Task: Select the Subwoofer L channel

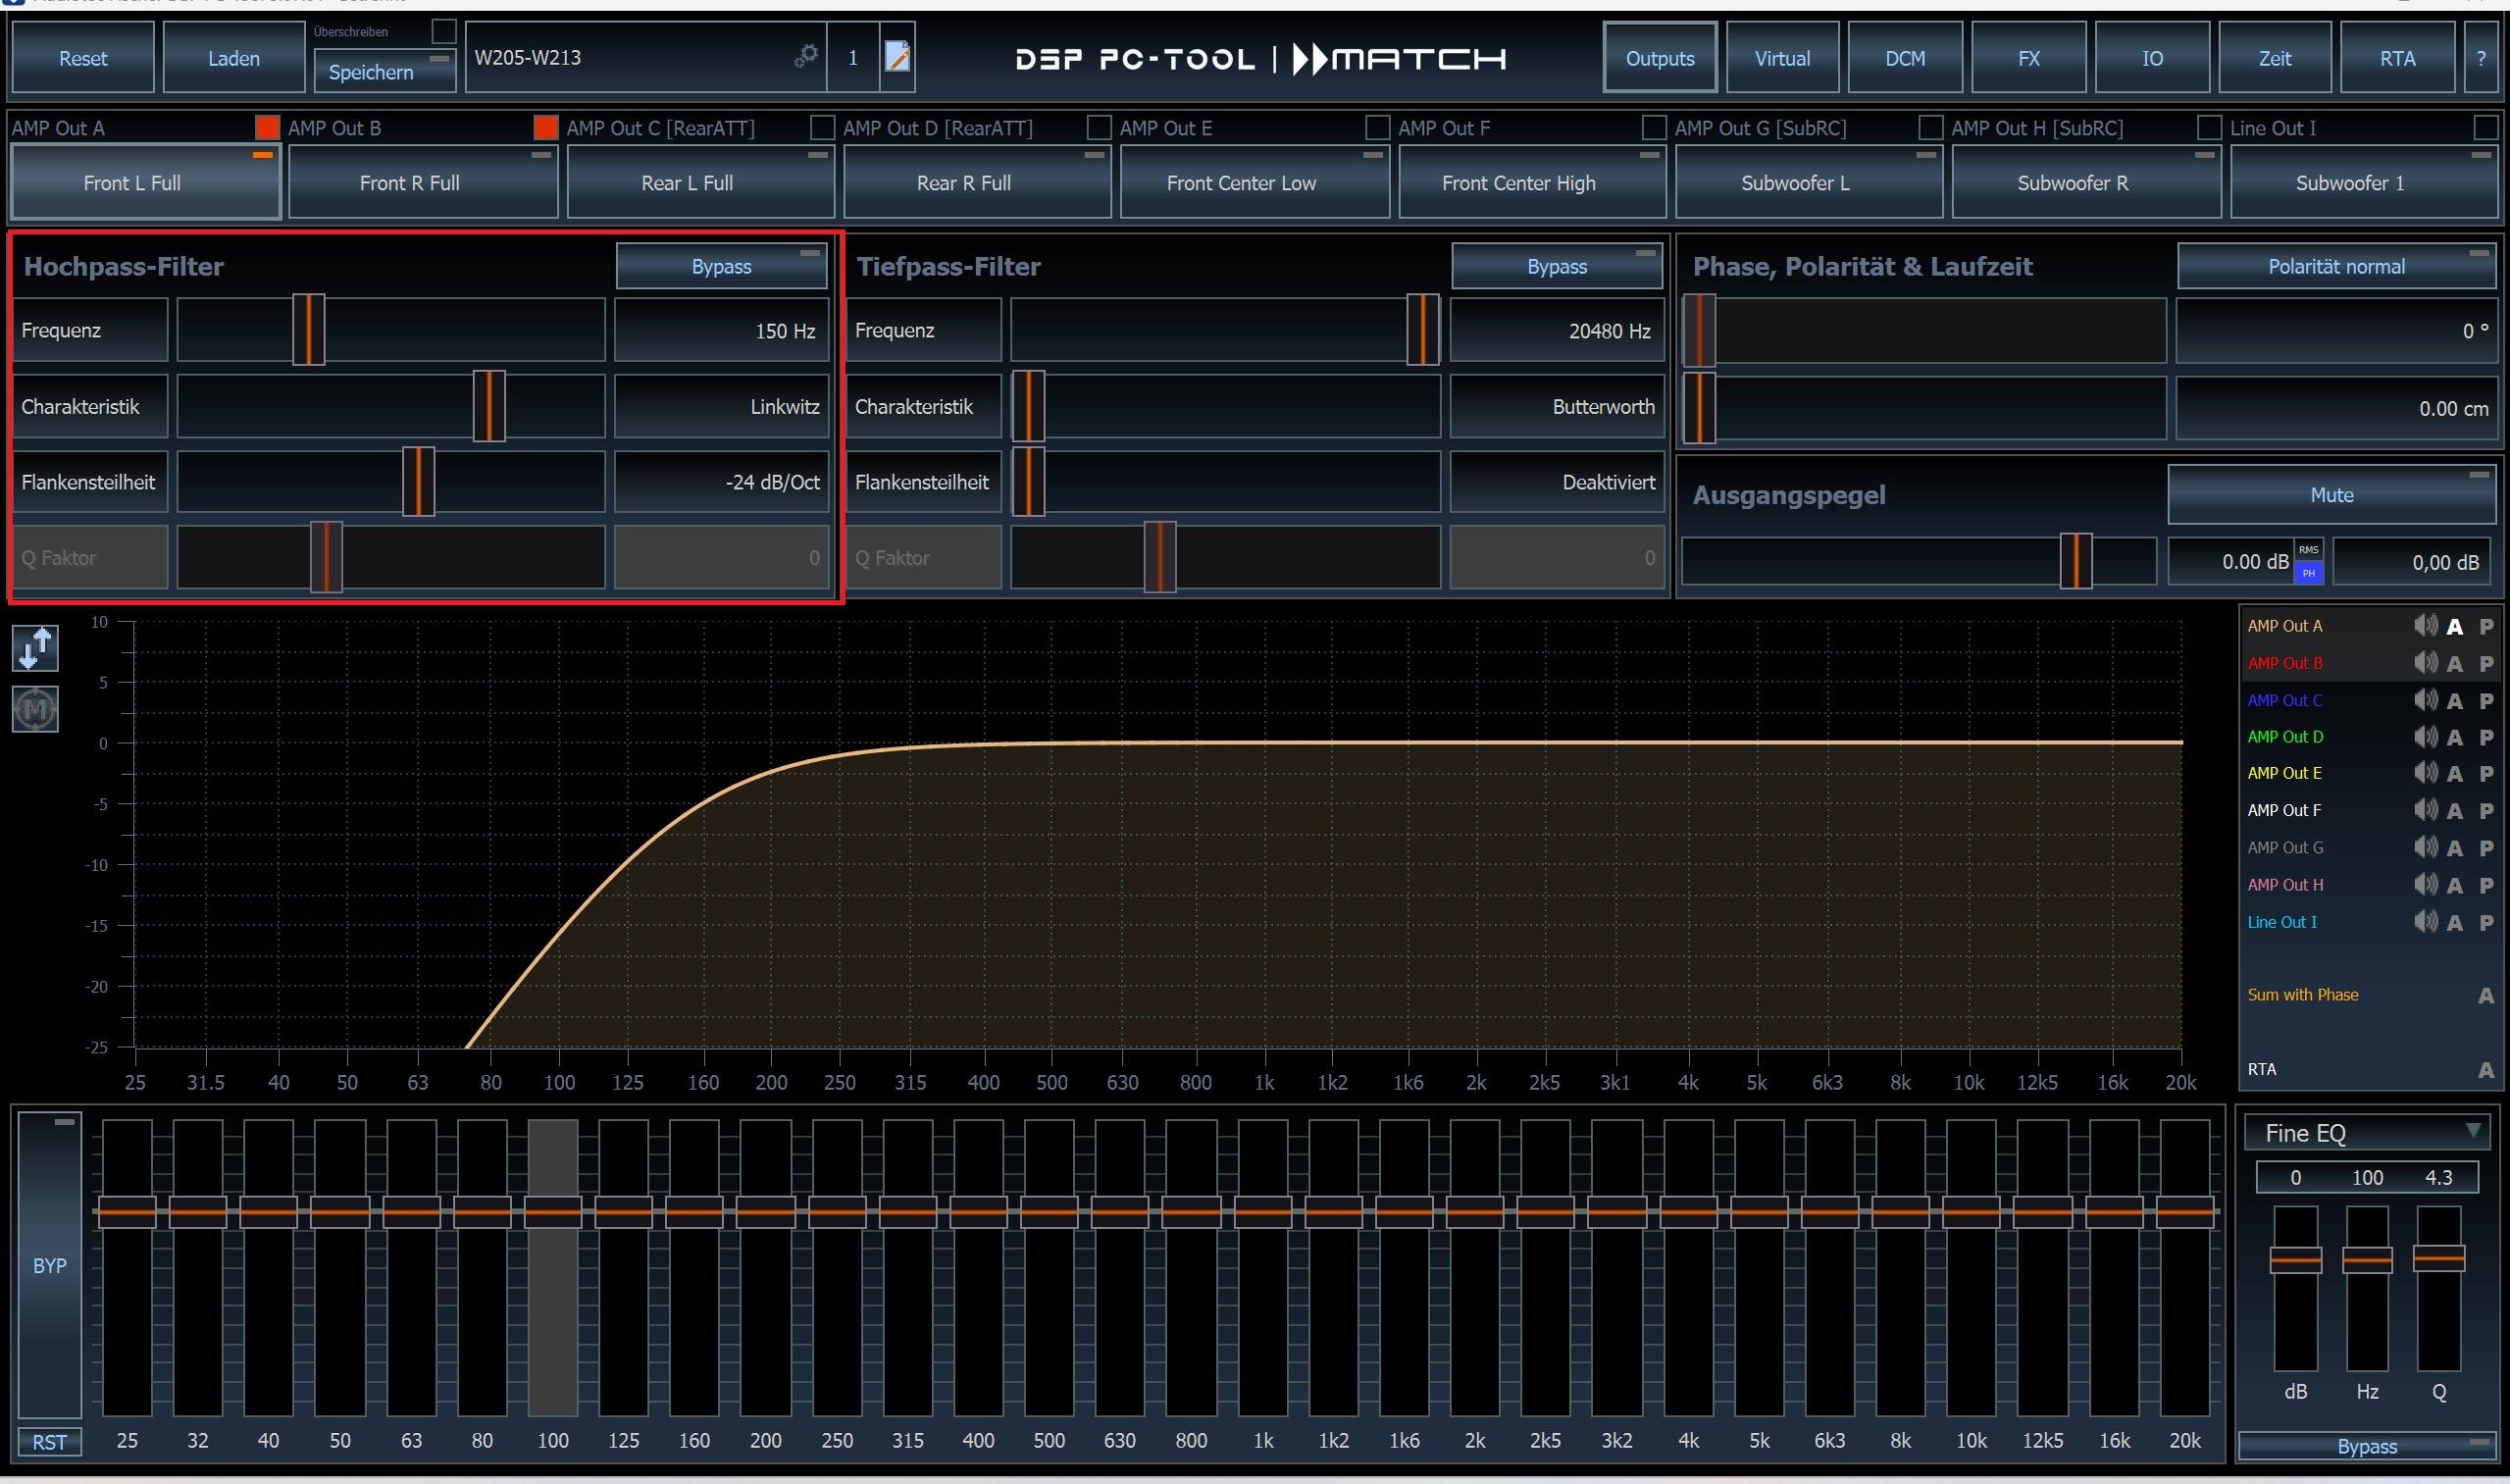Action: pos(1809,182)
